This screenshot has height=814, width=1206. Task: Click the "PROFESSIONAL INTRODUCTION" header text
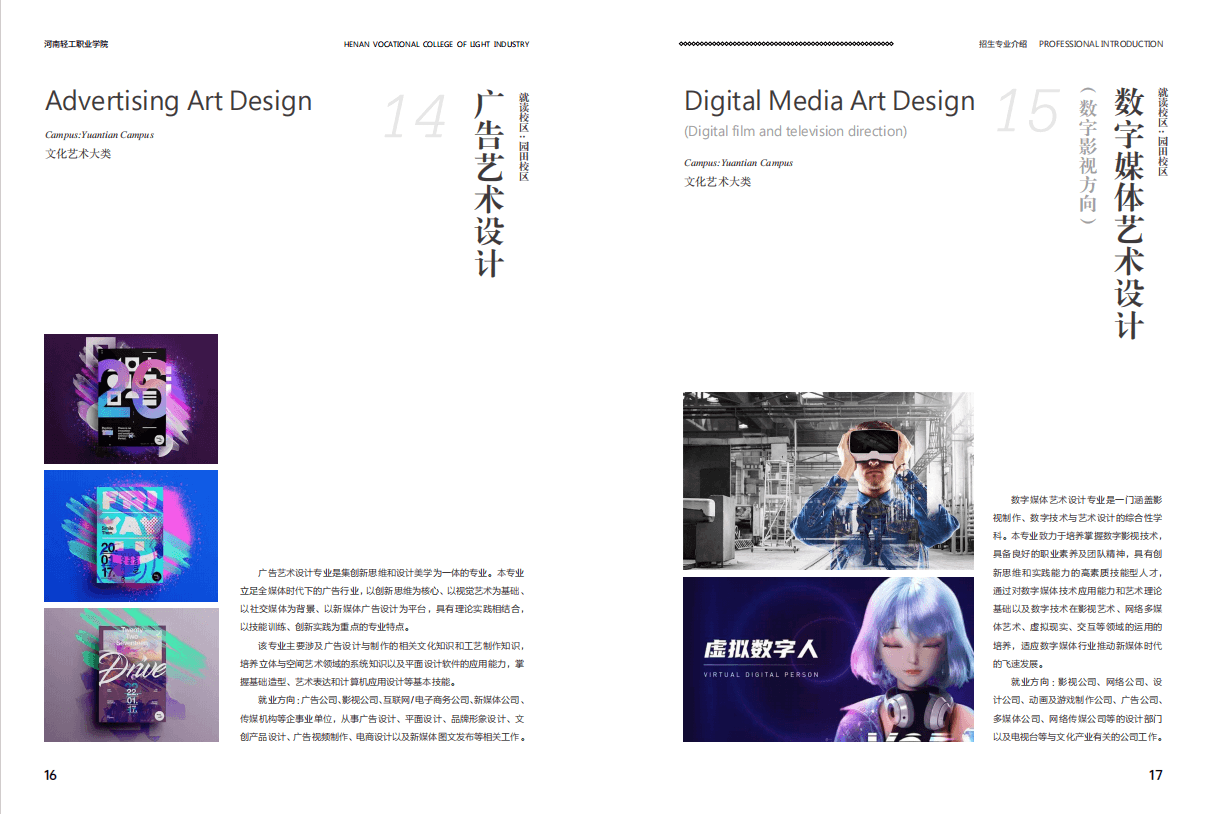pyautogui.click(x=1101, y=44)
